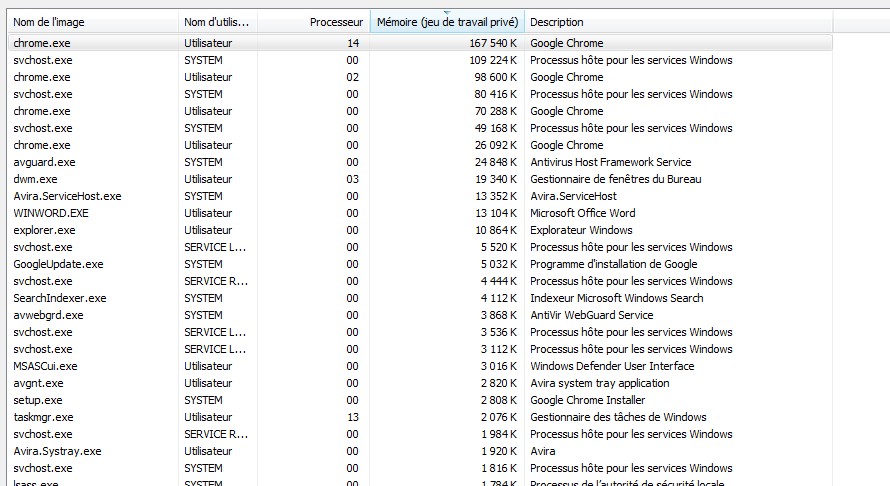The image size is (890, 486).
Task: Sort by the Nom de l'image column header
Action: (x=93, y=22)
